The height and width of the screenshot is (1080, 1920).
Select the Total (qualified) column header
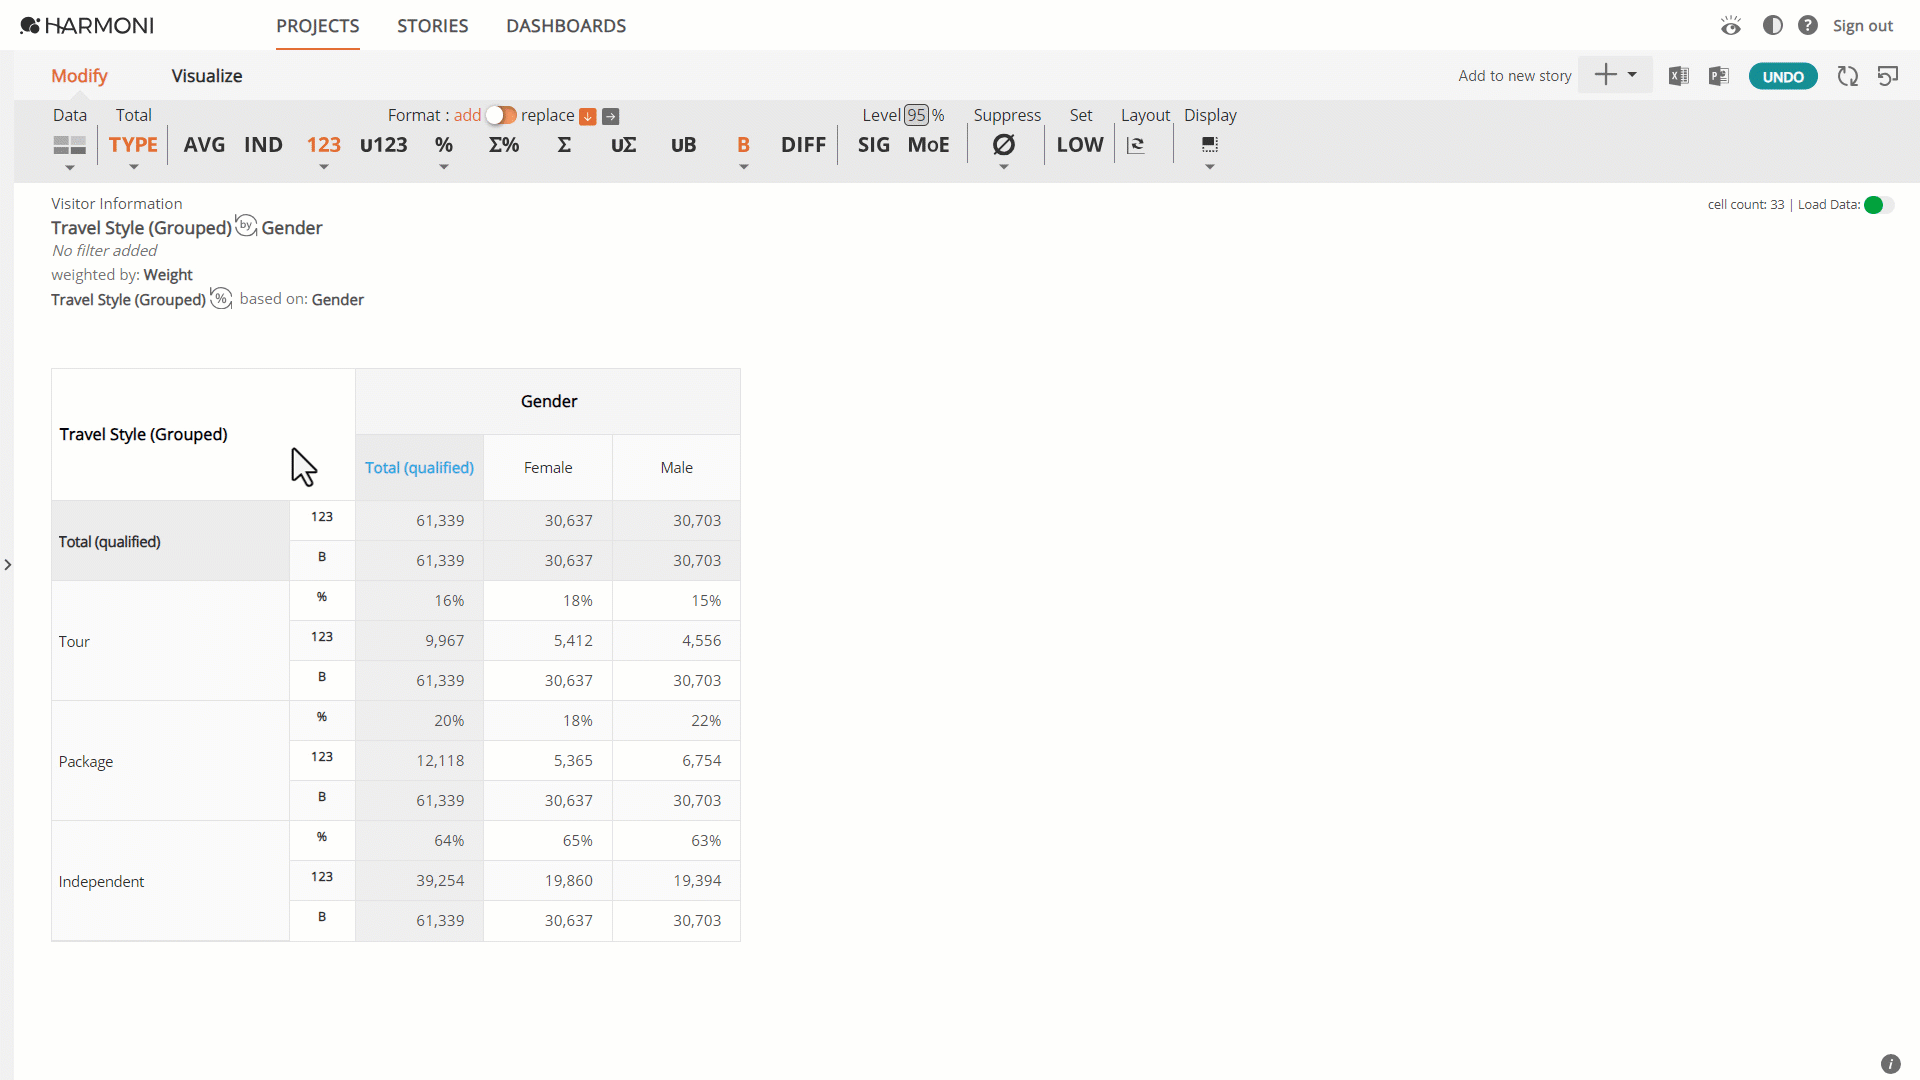click(x=419, y=468)
